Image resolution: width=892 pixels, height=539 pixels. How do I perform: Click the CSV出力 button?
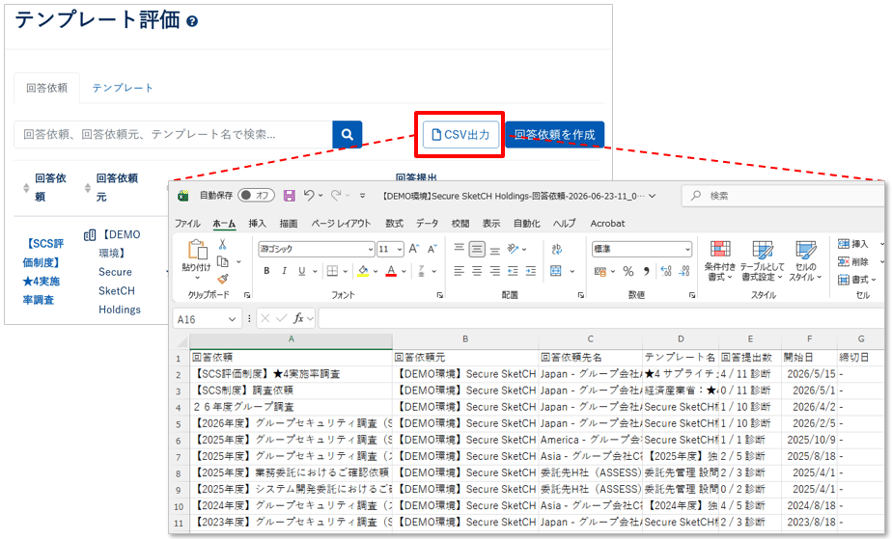point(460,135)
